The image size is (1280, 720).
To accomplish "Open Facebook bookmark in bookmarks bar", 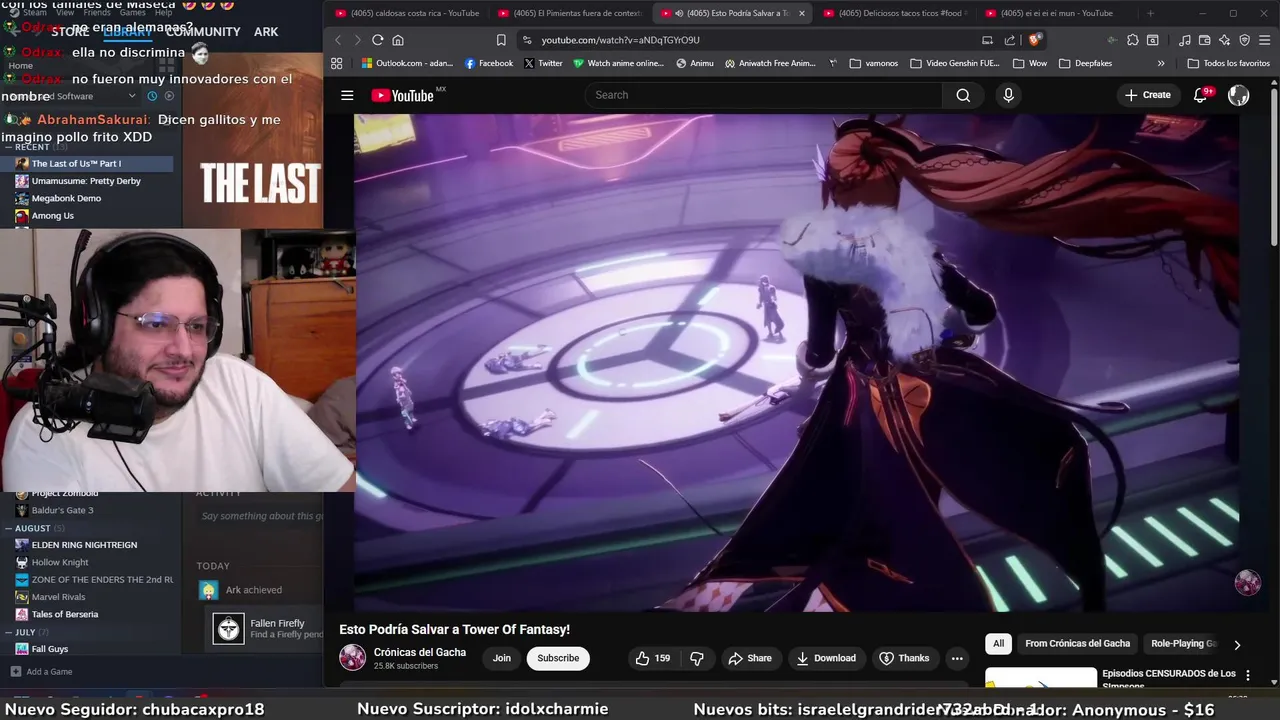I will pos(489,63).
